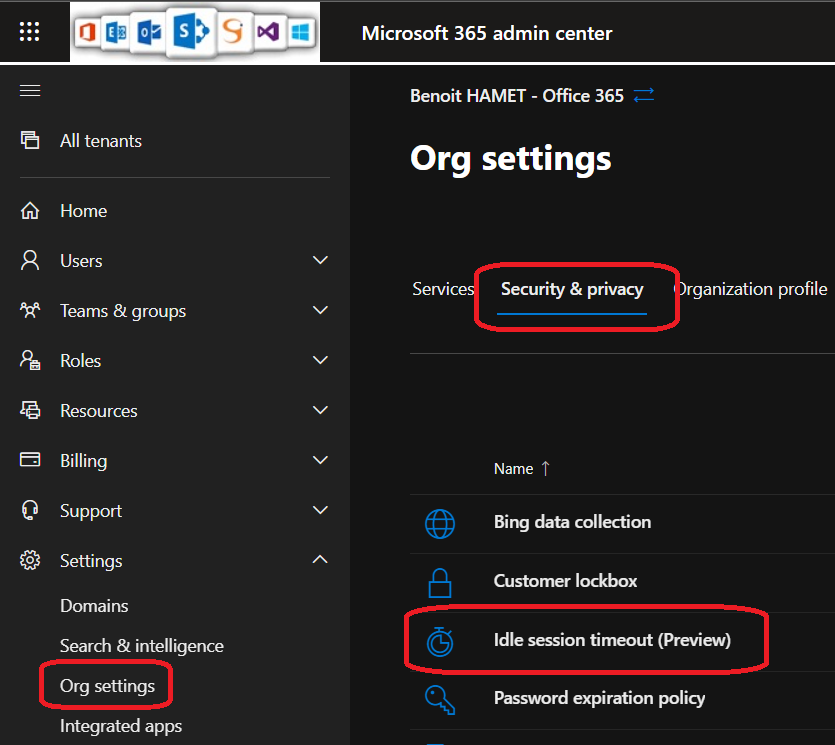Click the Bing data collection globe icon
Image resolution: width=835 pixels, height=745 pixels.
click(x=439, y=523)
